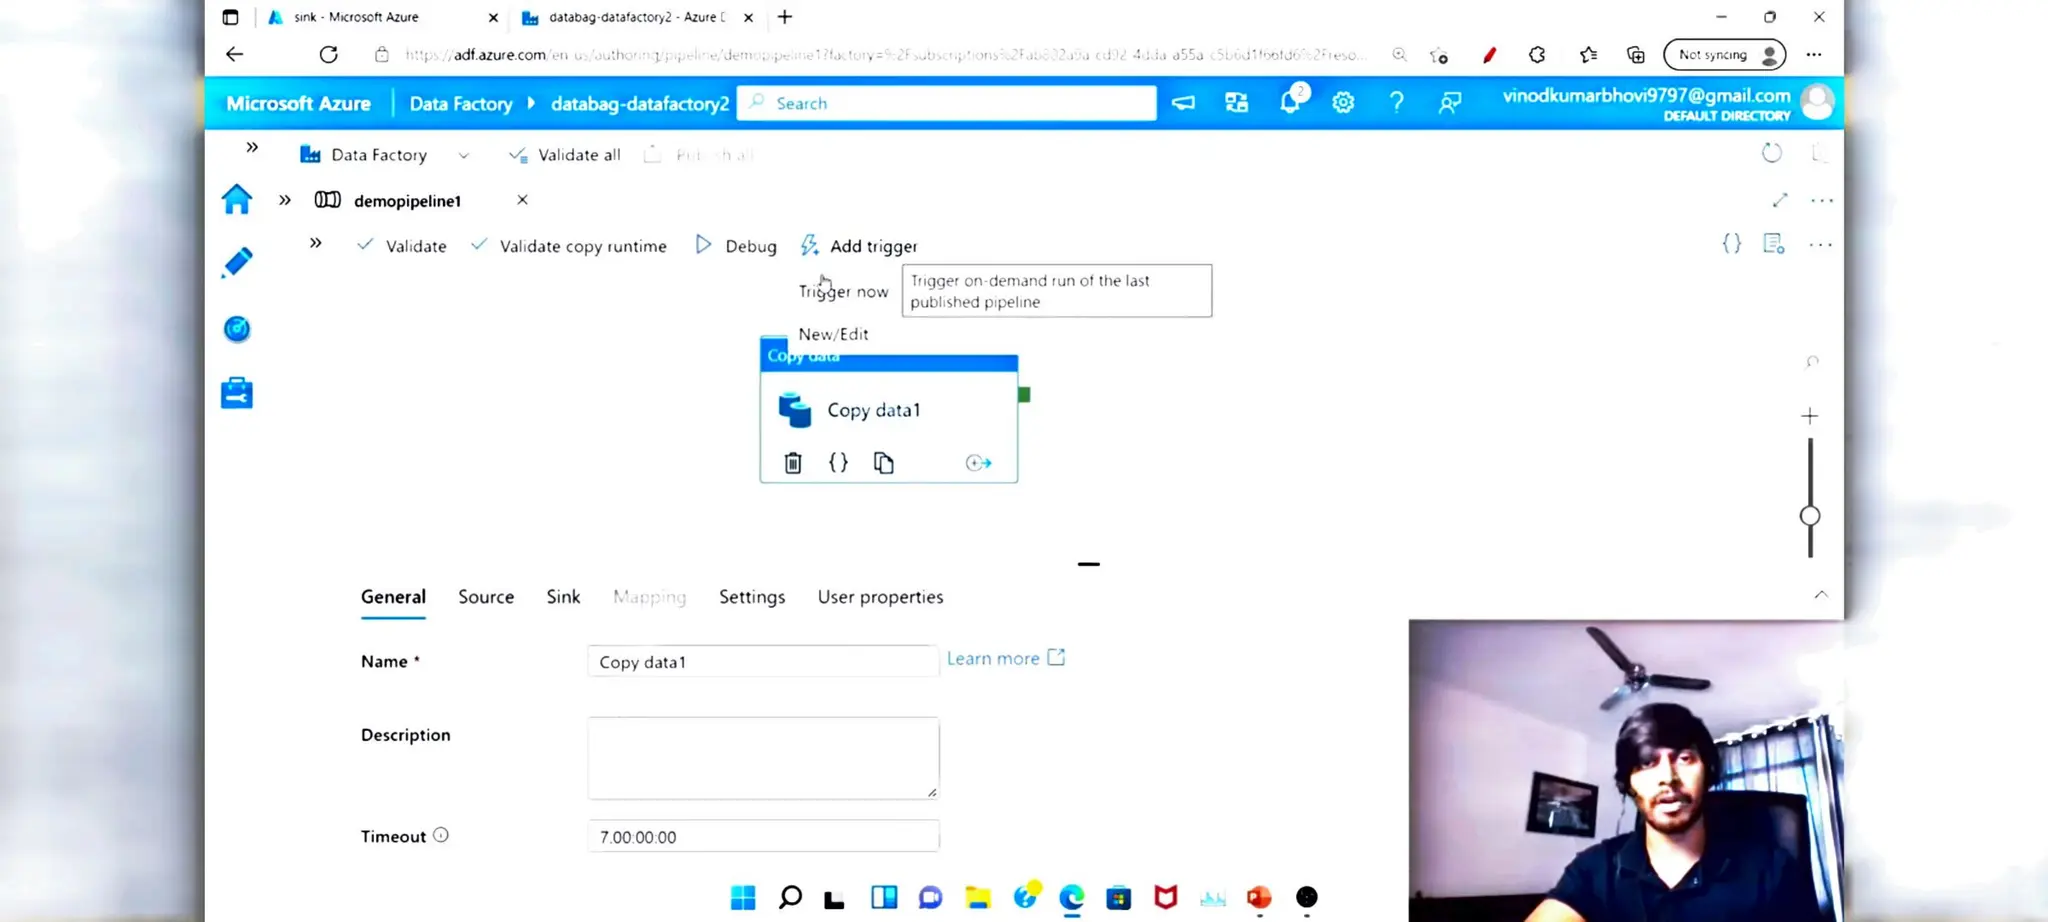This screenshot has height=922, width=2048.
Task: Click Validate all button
Action: click(x=565, y=155)
